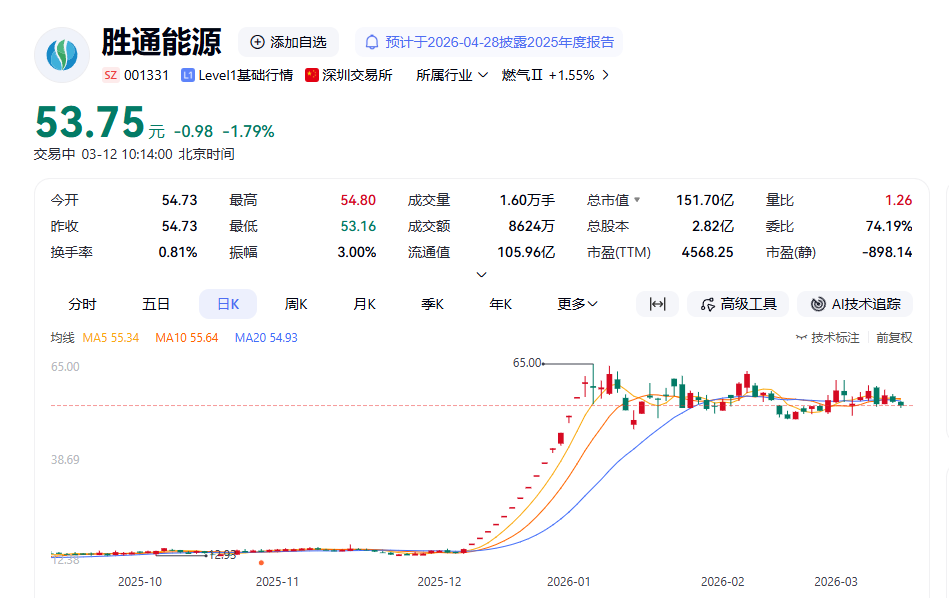The height and width of the screenshot is (598, 949).
Task: Open the 总市值 dropdown triangle
Action: click(x=637, y=200)
